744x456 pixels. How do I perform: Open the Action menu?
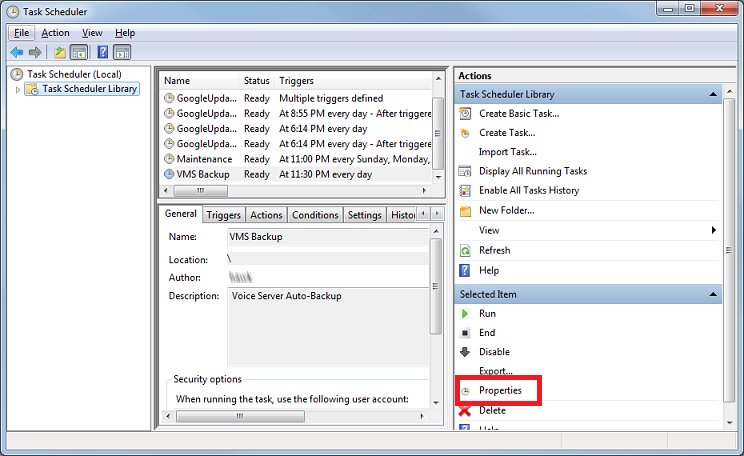pyautogui.click(x=55, y=33)
